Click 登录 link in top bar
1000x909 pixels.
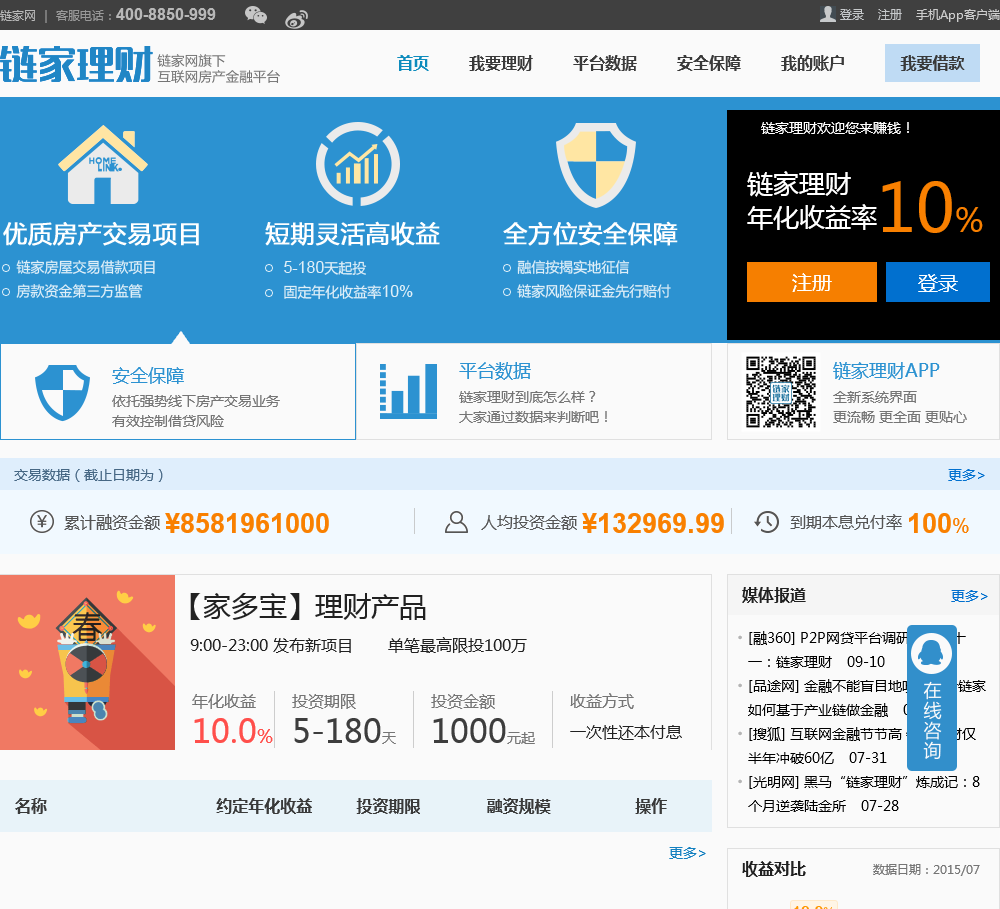coord(851,15)
